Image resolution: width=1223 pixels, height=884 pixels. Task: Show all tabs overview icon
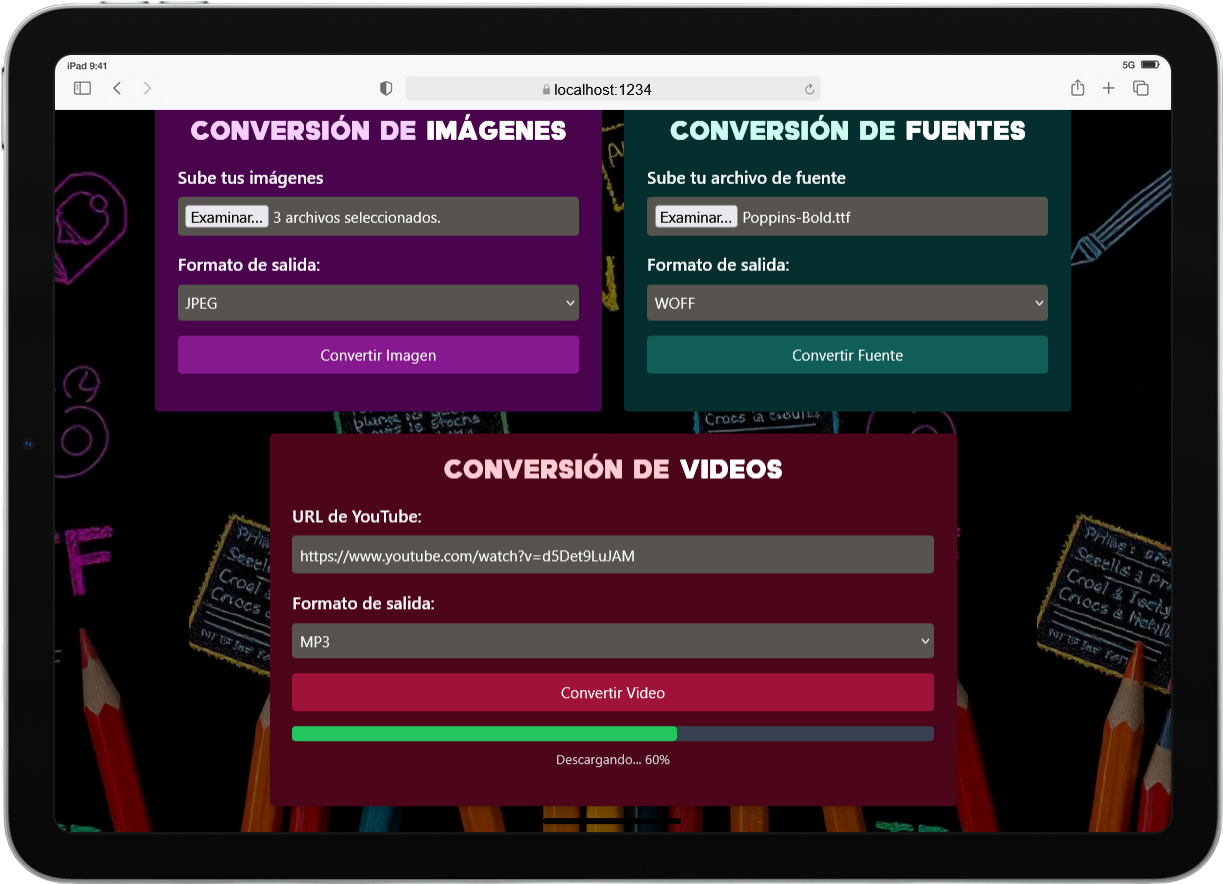point(1140,89)
